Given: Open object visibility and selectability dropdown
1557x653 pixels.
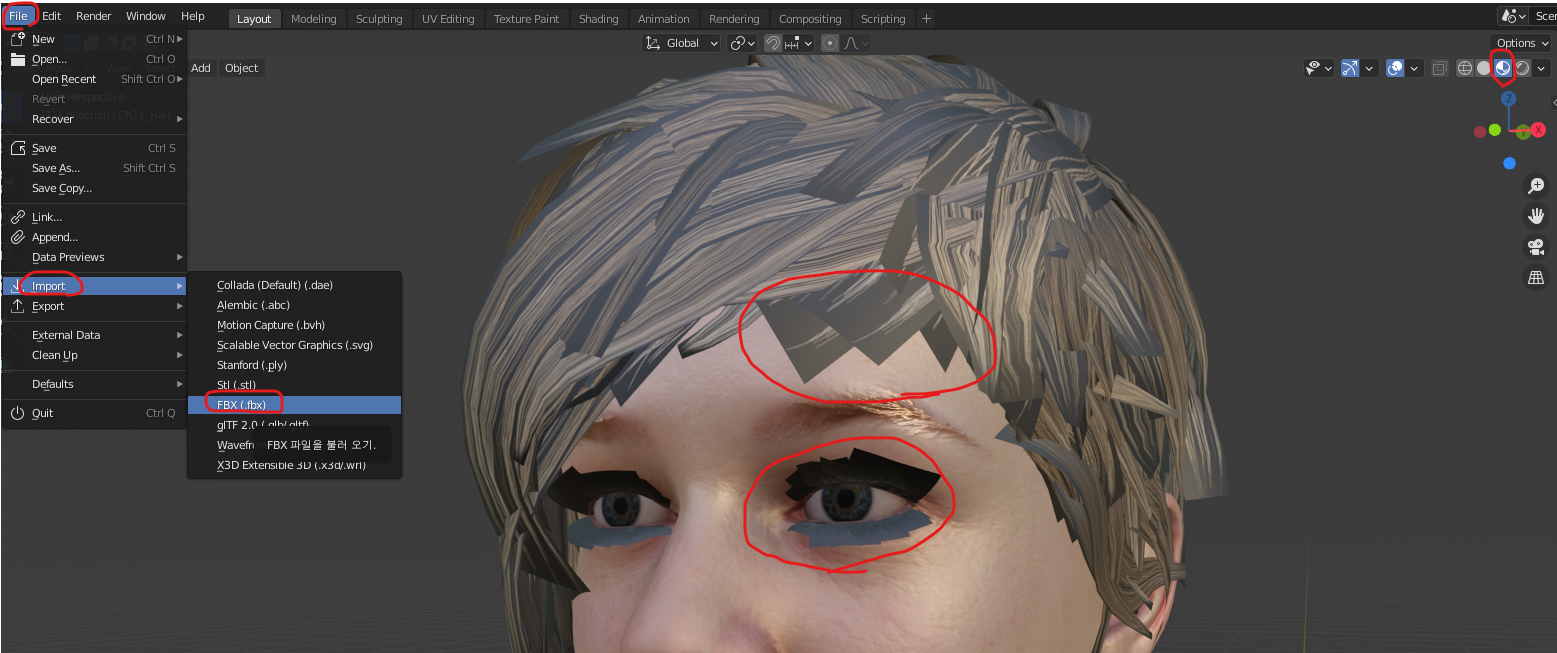Looking at the screenshot, I should (x=1319, y=68).
